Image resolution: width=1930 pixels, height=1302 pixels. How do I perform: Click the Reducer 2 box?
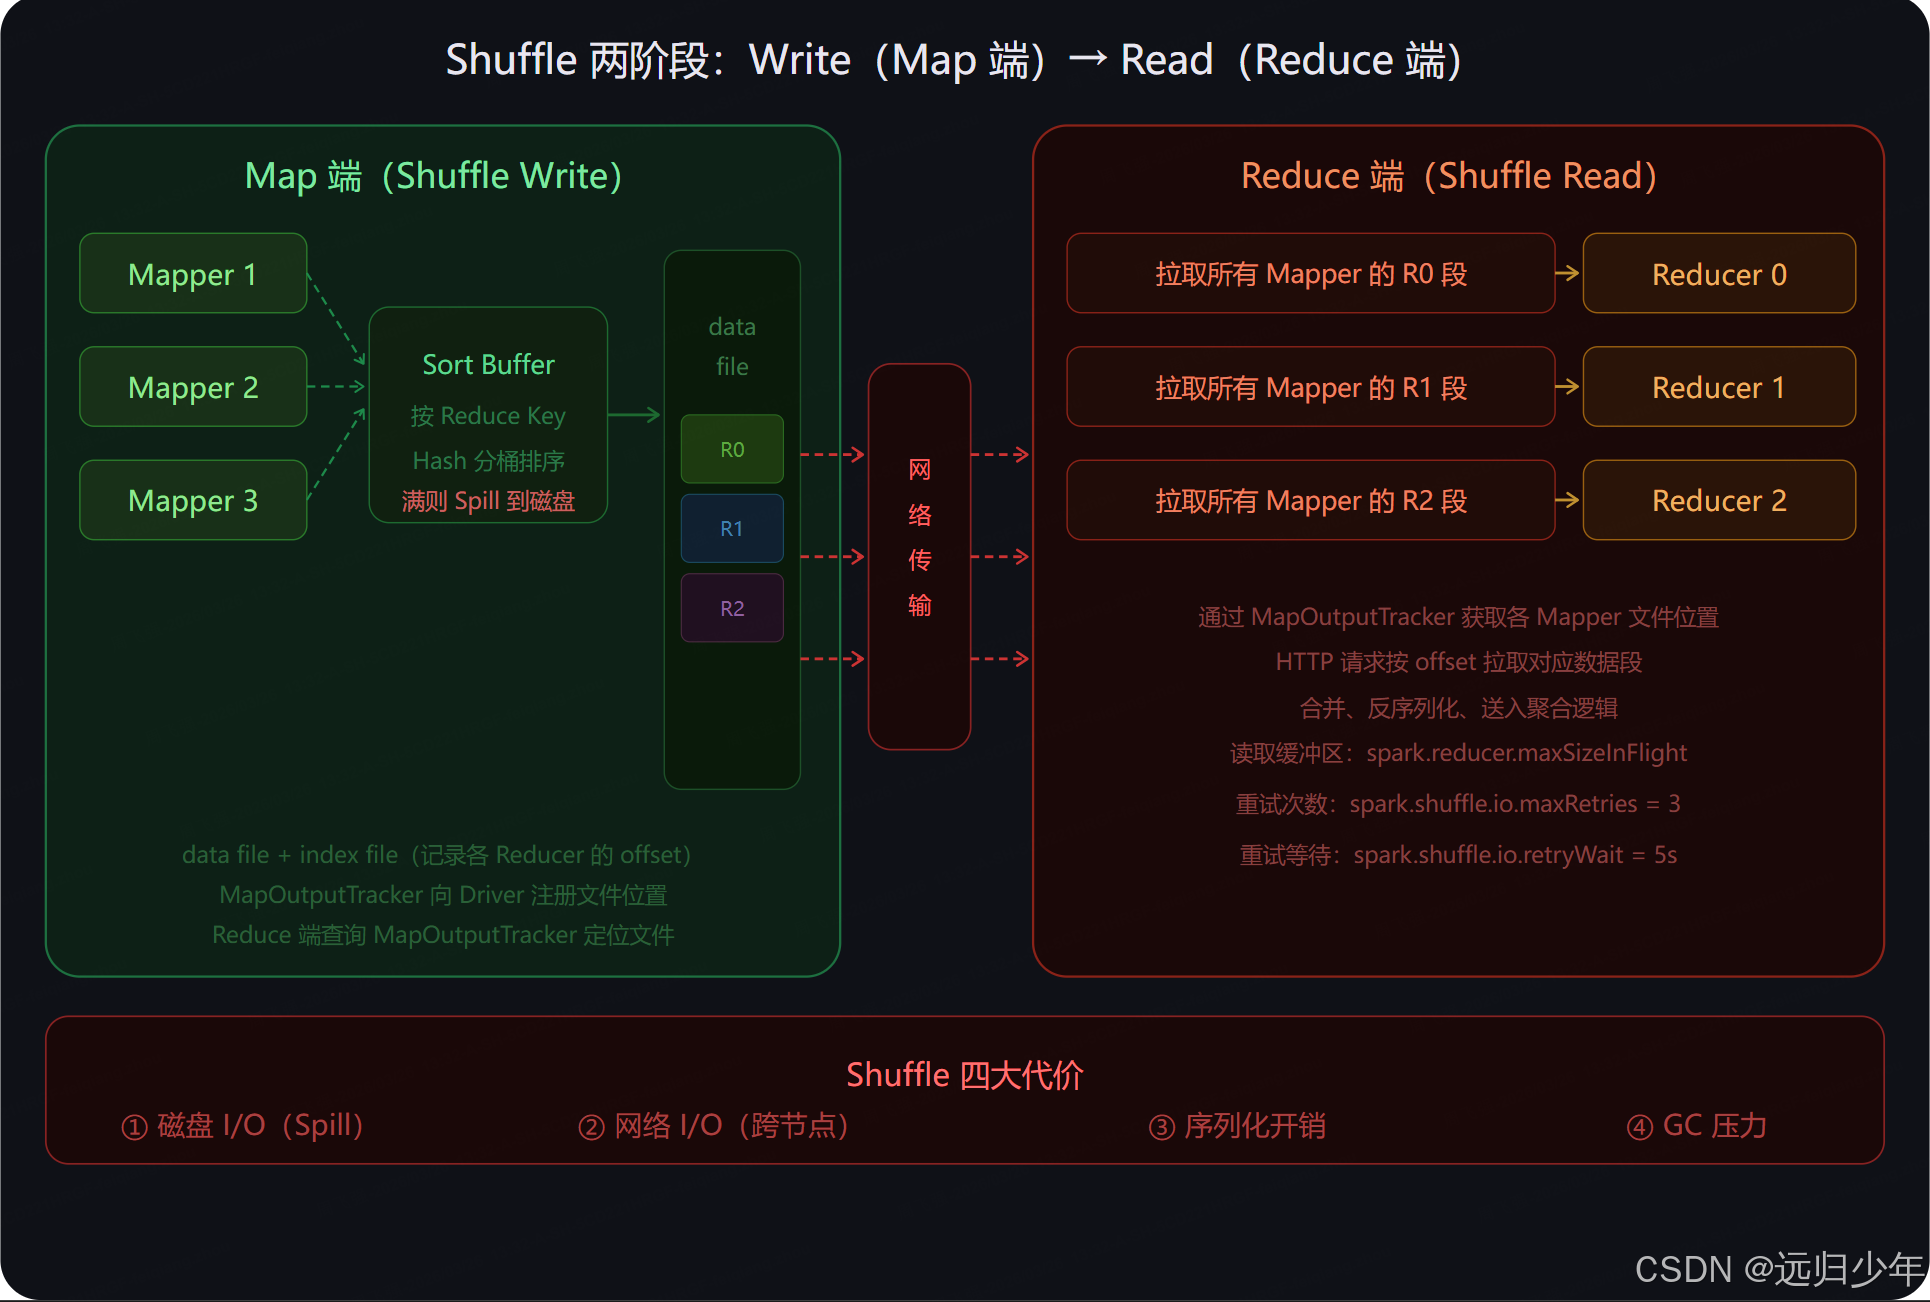1719,500
